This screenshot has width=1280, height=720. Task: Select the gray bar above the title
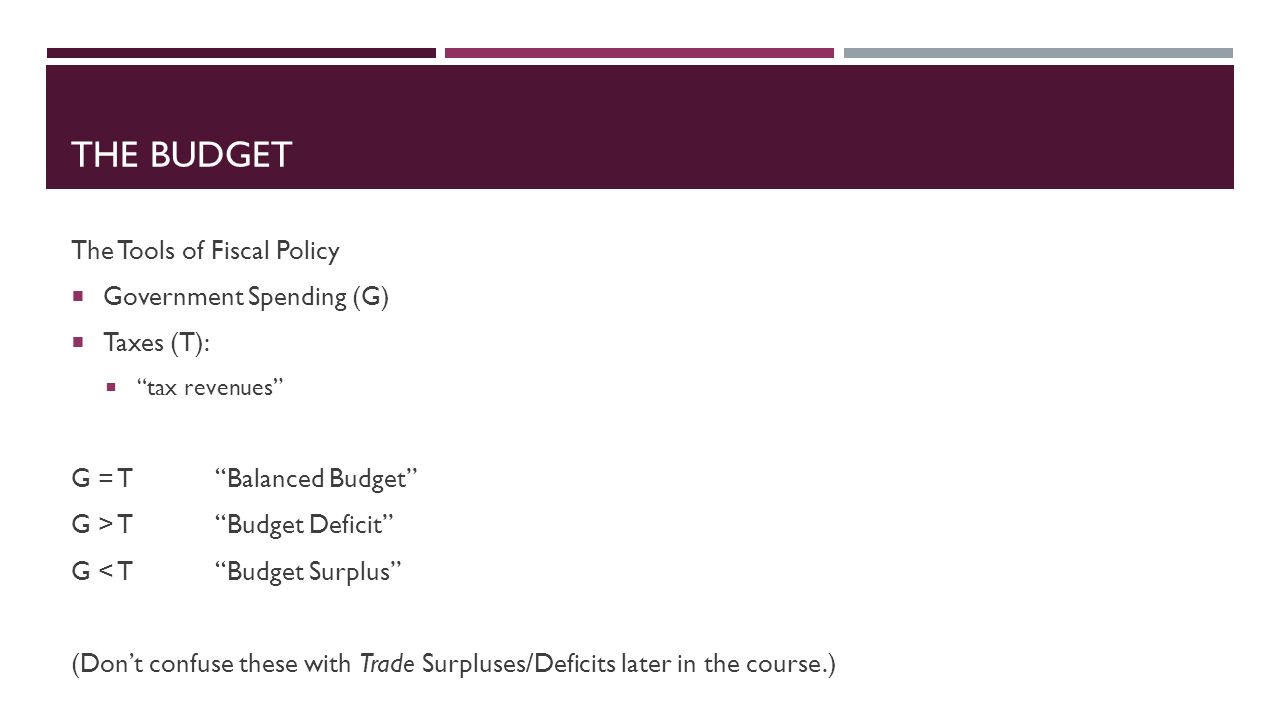click(x=1038, y=53)
